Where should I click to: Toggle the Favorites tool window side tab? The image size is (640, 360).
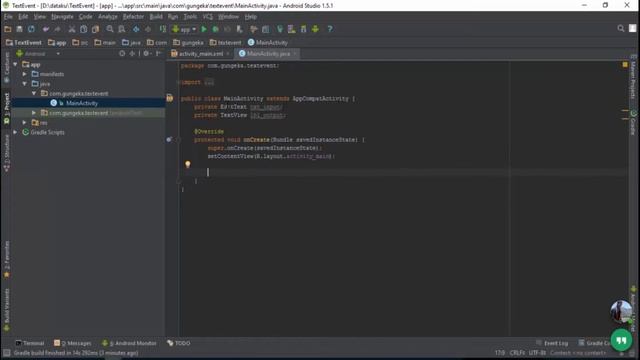(x=7, y=259)
